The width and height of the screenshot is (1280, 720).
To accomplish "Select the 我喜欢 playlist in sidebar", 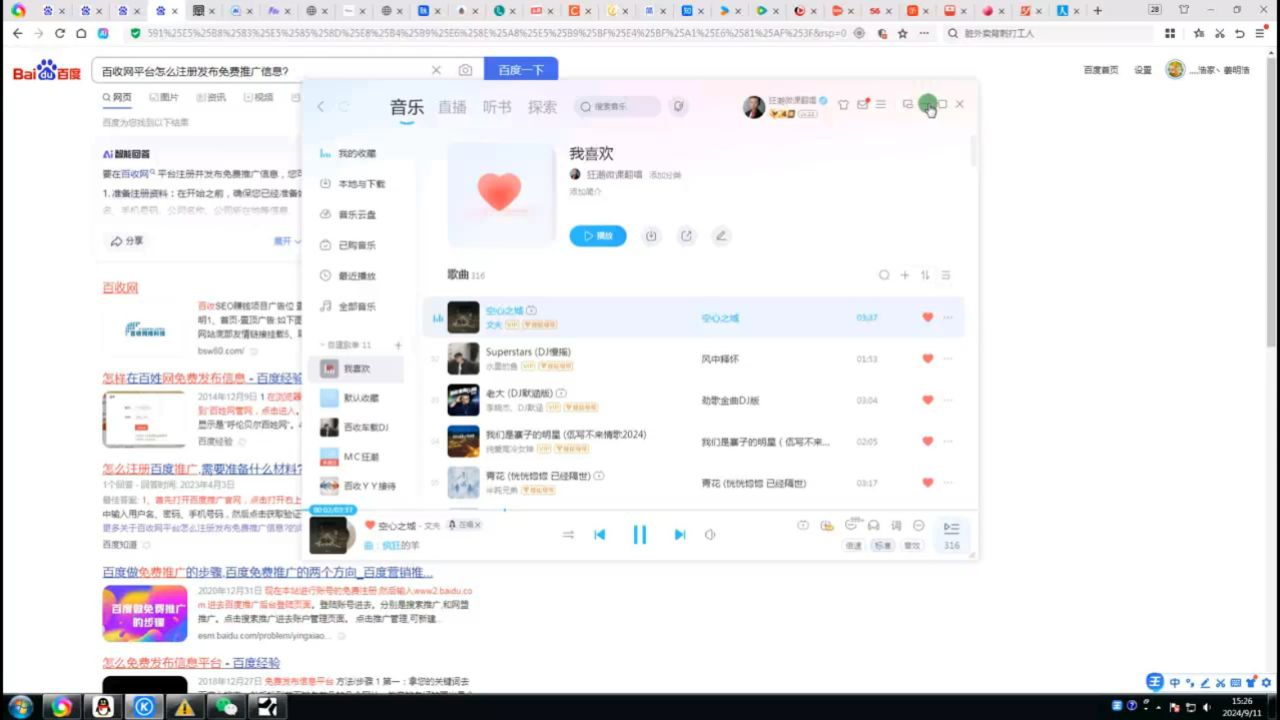I will coord(356,369).
